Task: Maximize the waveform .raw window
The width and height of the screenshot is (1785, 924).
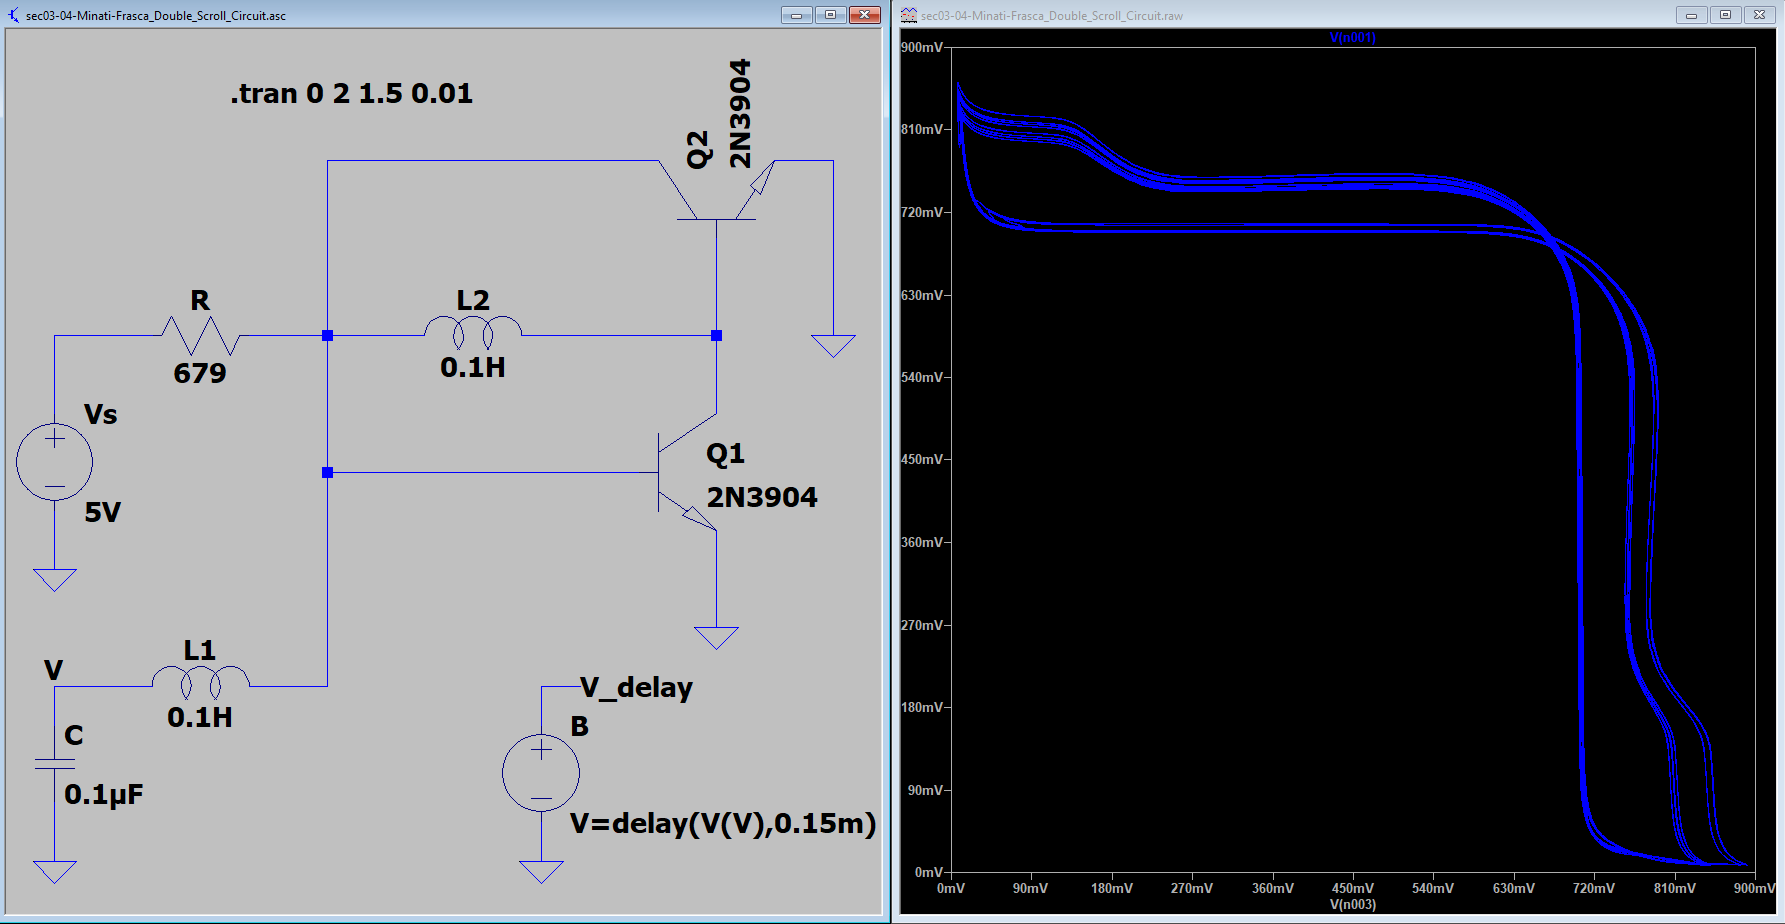Action: 1725,15
